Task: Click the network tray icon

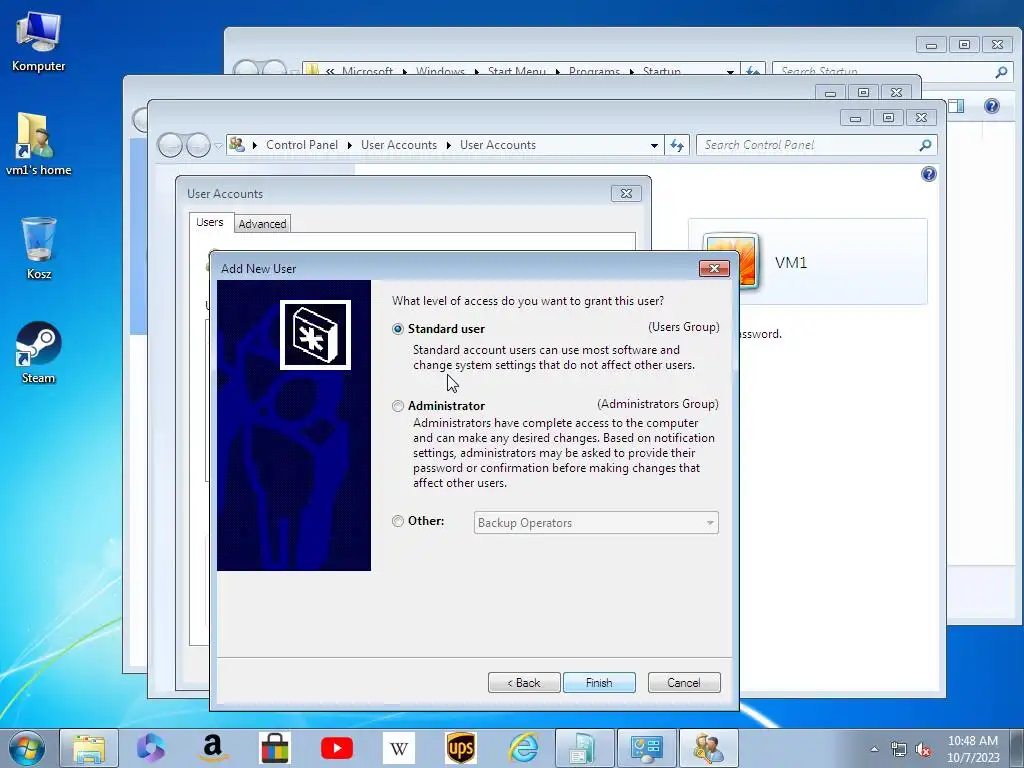Action: [899, 749]
